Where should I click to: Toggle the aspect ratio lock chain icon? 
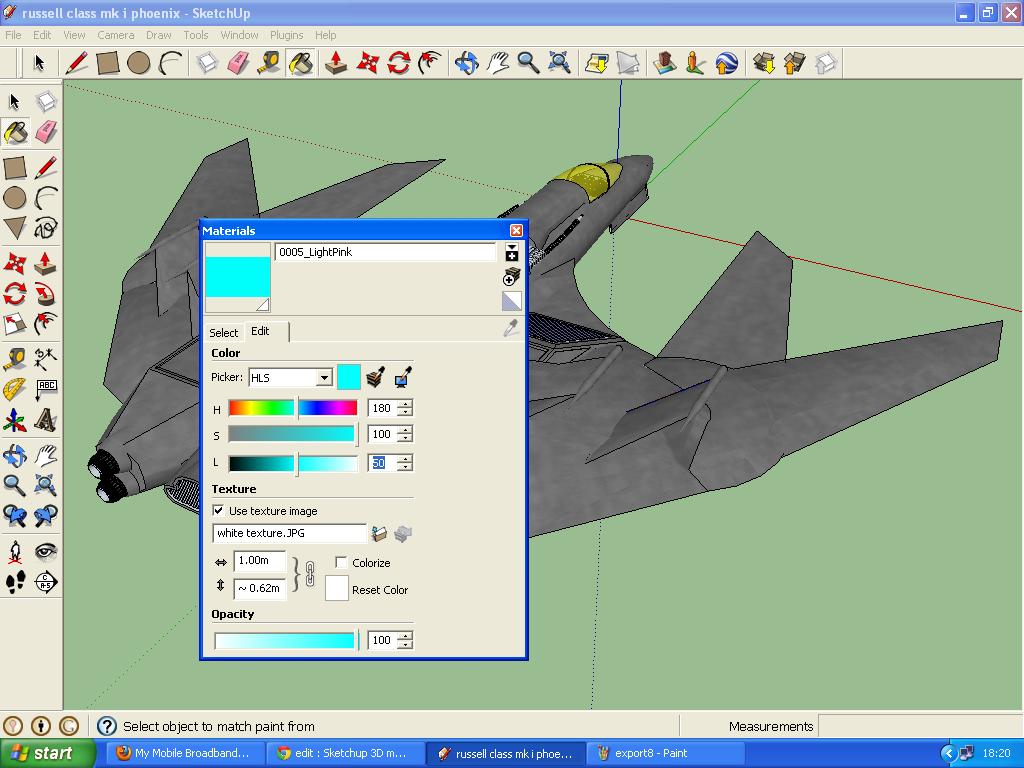click(310, 574)
